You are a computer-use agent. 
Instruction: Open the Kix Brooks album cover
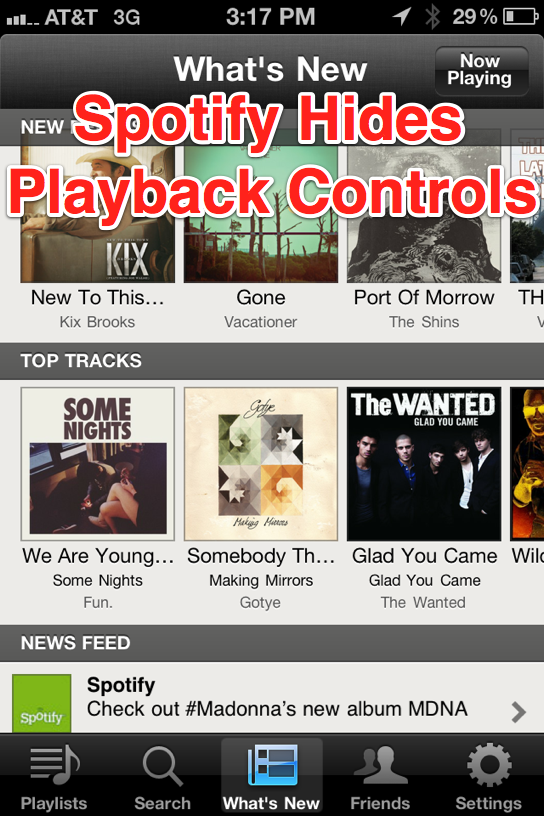tap(98, 213)
